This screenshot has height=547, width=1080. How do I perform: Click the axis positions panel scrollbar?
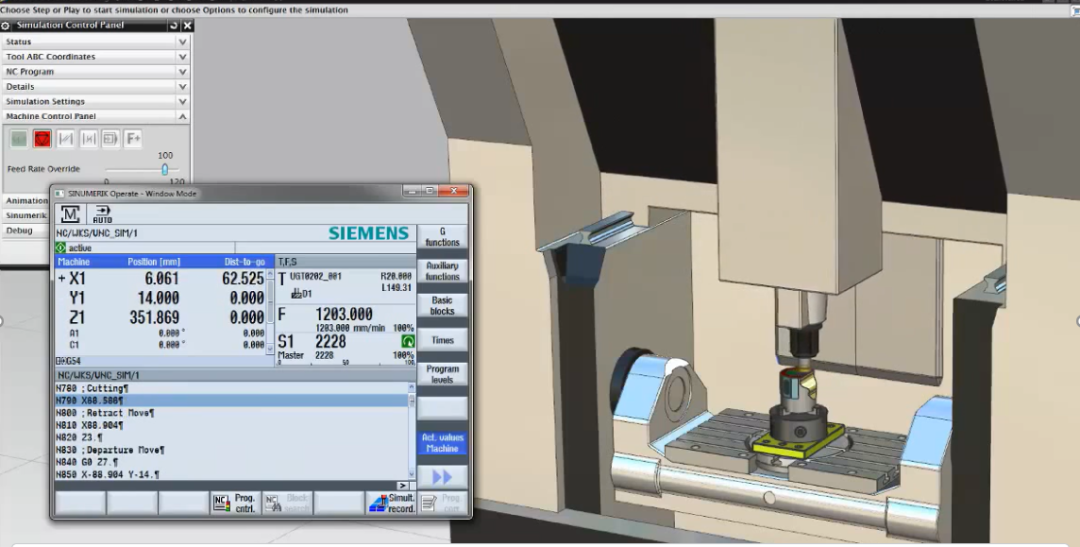click(x=270, y=312)
